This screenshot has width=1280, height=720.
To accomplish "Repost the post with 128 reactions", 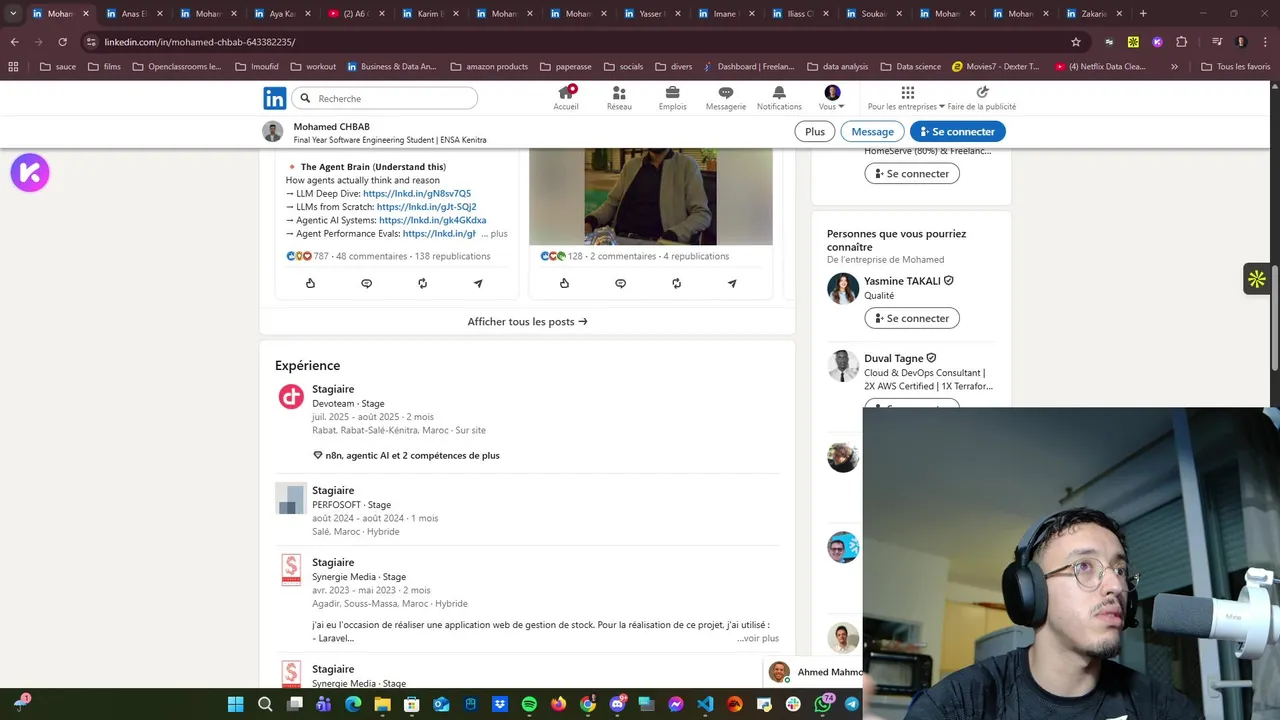I will 676,283.
